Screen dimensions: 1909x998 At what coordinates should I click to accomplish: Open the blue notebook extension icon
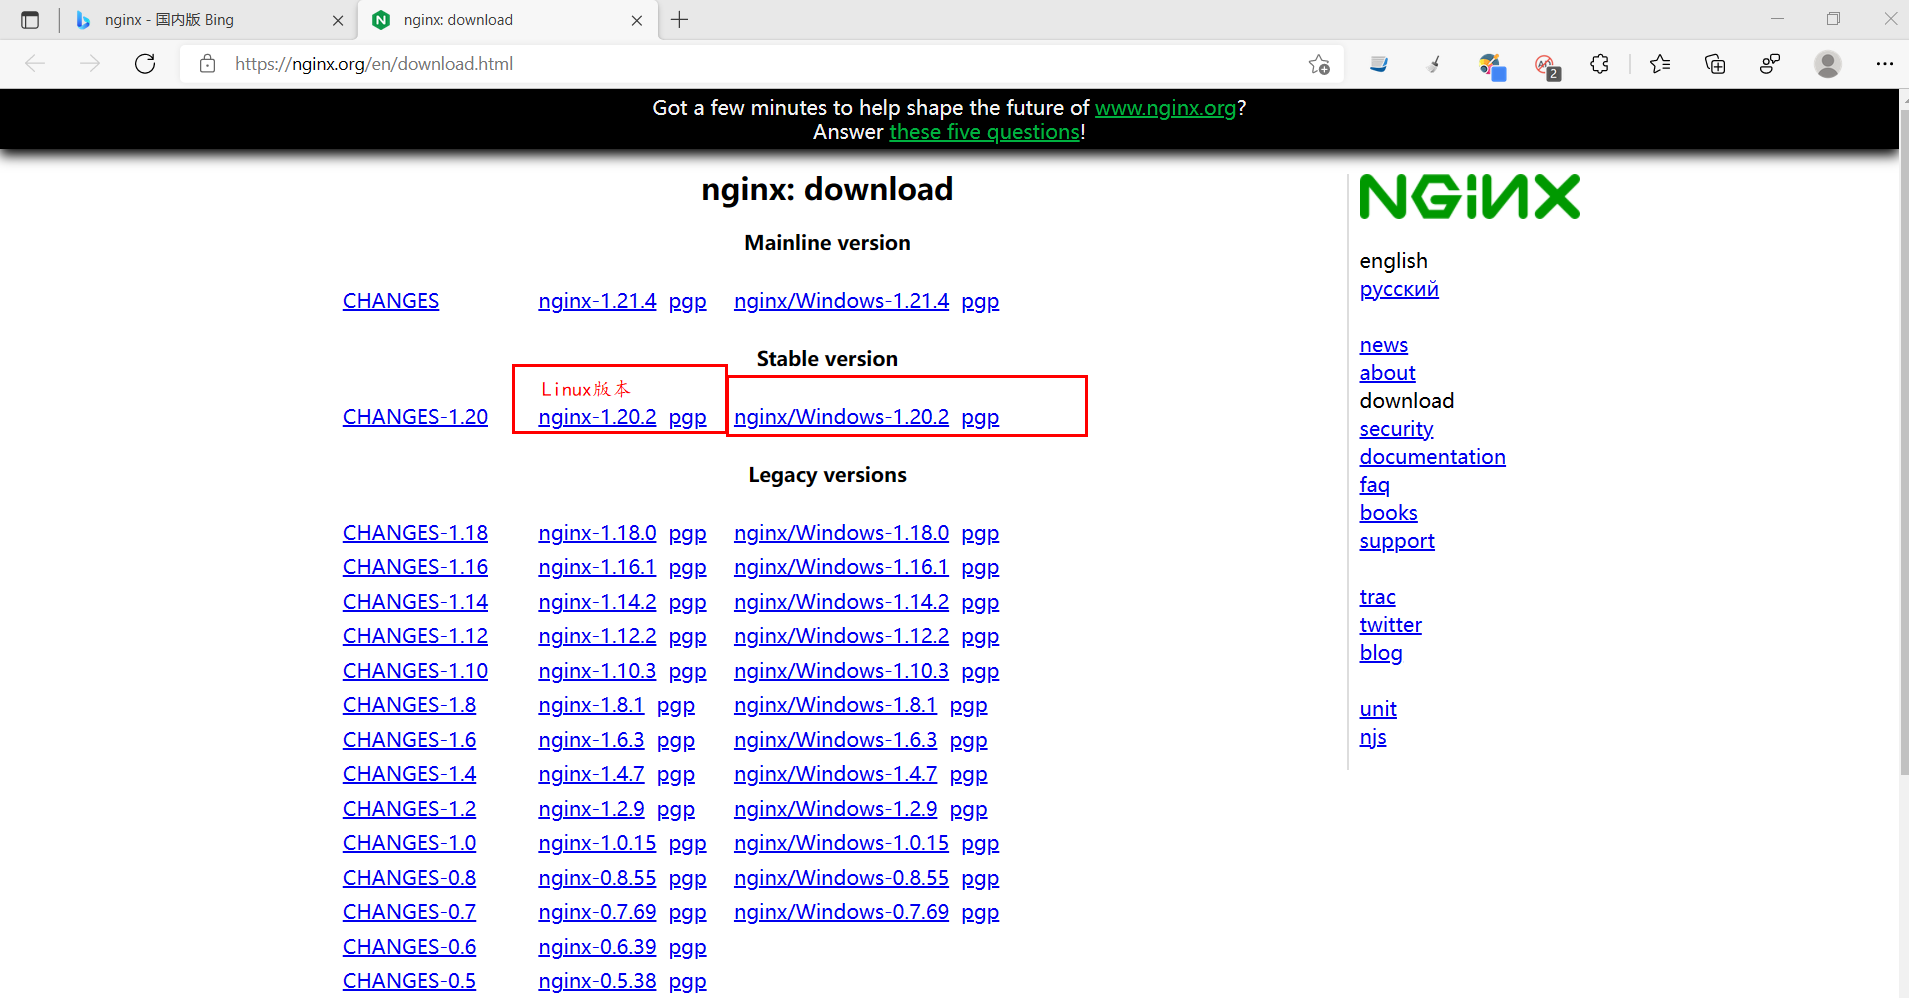pyautogui.click(x=1379, y=64)
